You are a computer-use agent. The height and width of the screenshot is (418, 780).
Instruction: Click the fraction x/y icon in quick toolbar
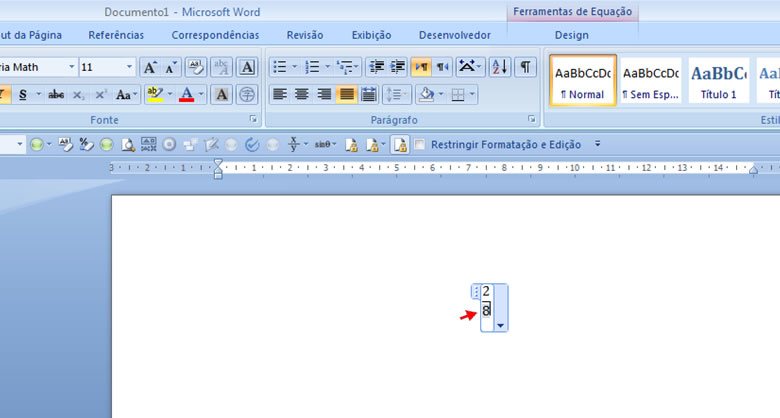tap(294, 144)
